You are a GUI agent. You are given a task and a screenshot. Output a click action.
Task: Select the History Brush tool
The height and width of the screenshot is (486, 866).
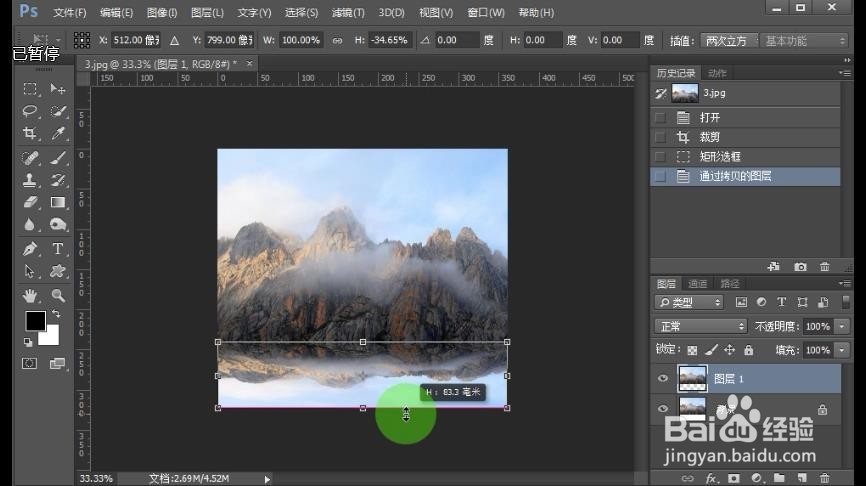tap(57, 180)
